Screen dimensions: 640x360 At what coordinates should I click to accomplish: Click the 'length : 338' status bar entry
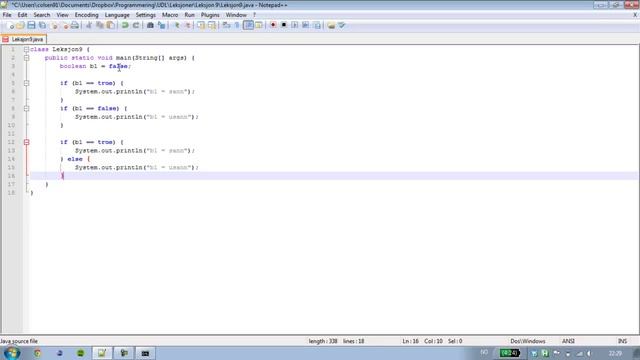click(323, 341)
